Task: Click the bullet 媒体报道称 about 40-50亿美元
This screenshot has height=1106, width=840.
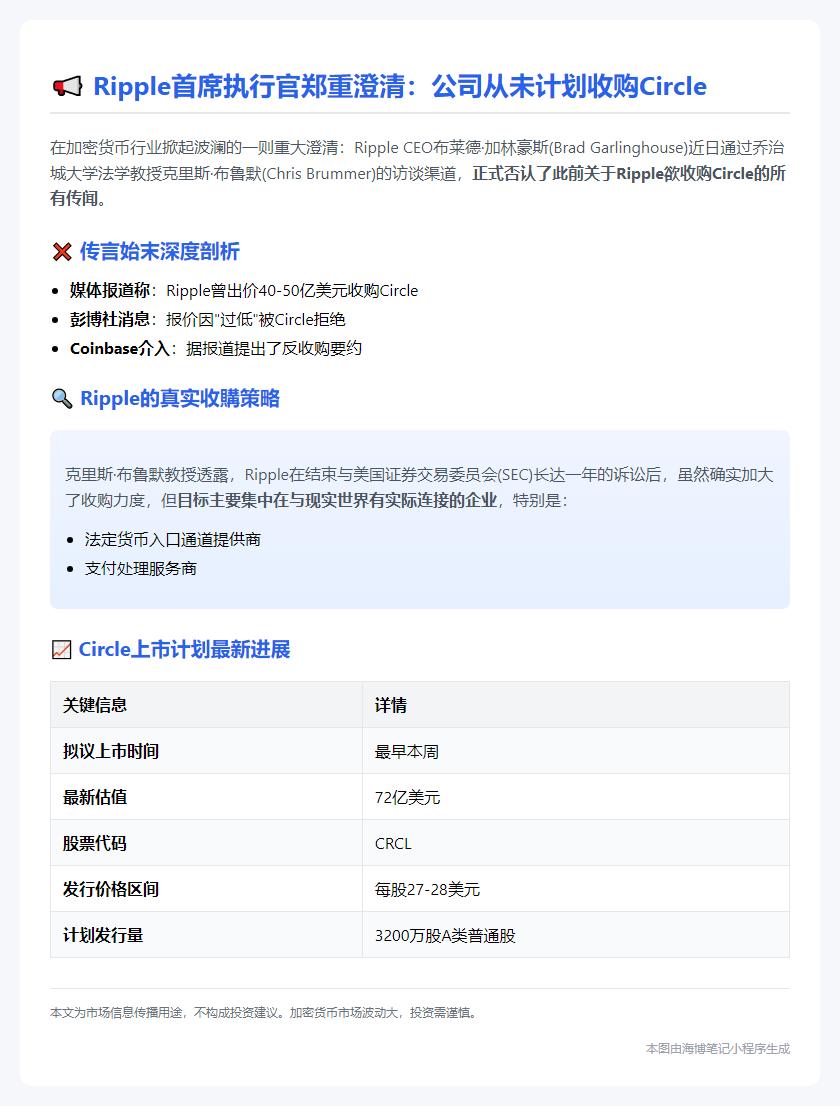Action: (x=244, y=291)
